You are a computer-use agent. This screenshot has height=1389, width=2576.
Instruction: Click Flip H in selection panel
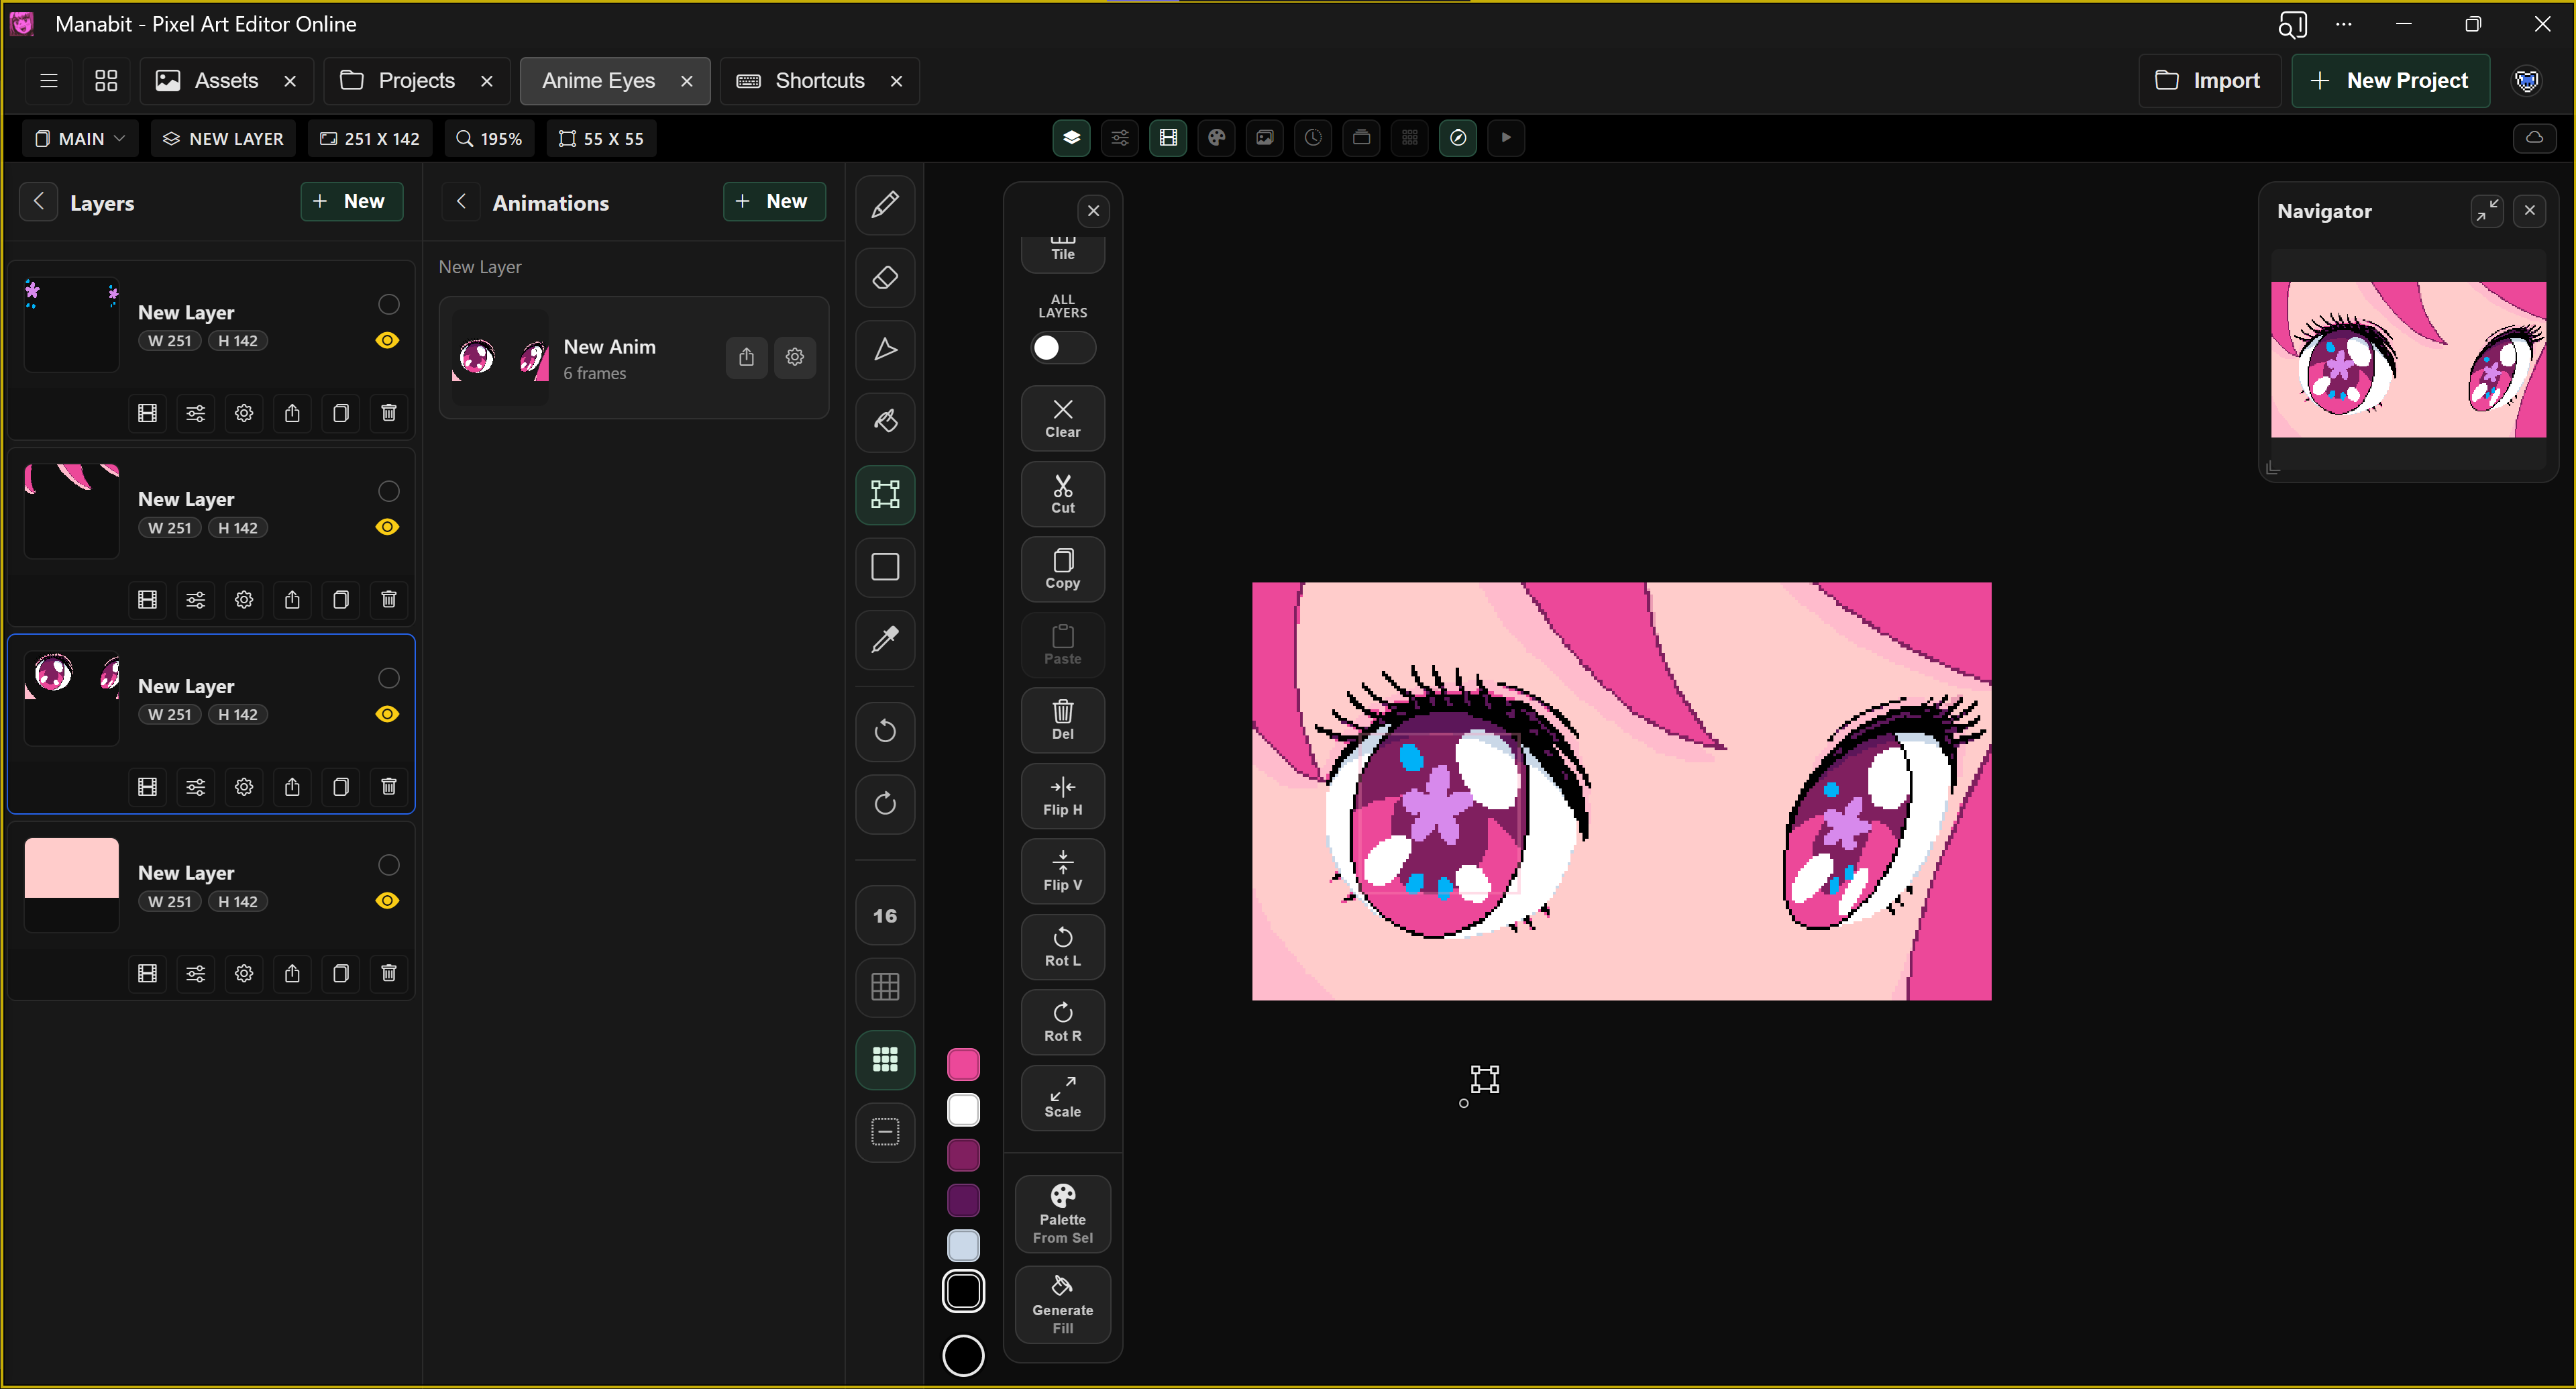(1062, 796)
